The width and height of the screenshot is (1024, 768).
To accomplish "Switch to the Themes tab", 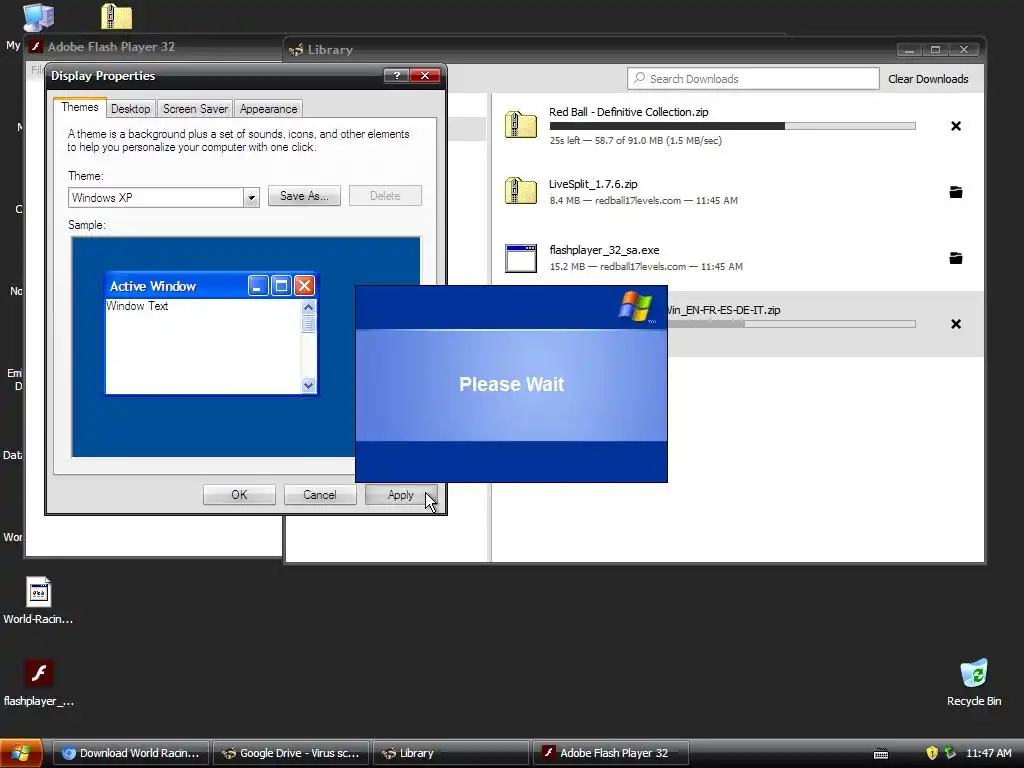I will (80, 107).
